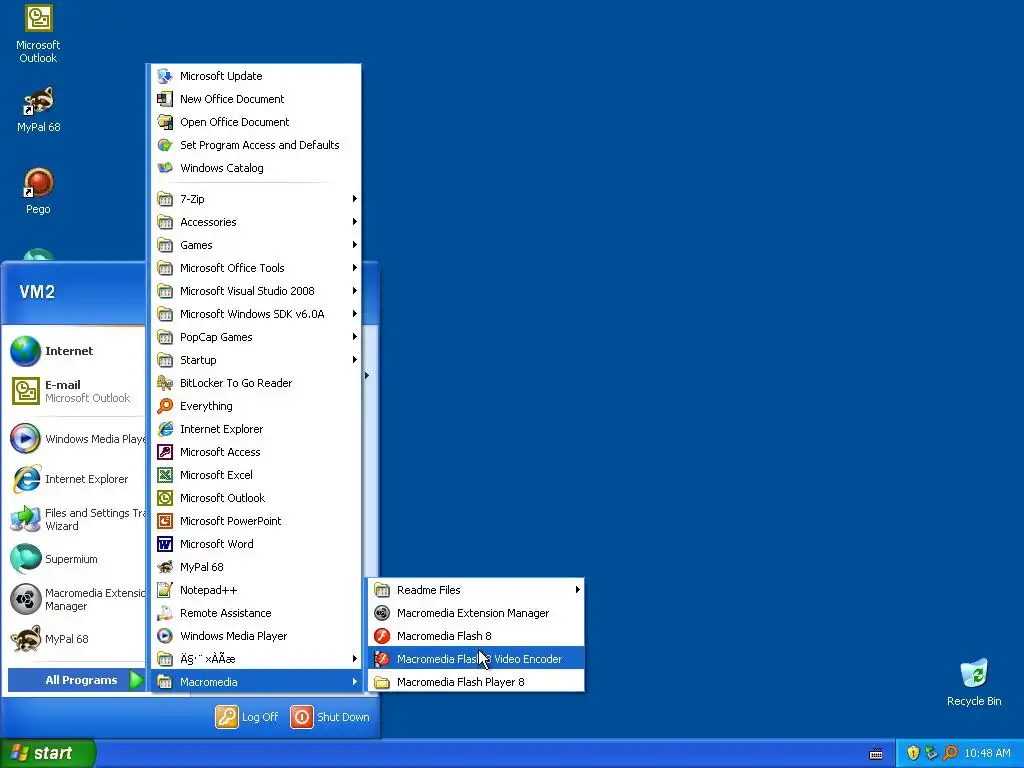Click the Shut Down button
Viewport: 1024px width, 768px height.
click(330, 717)
